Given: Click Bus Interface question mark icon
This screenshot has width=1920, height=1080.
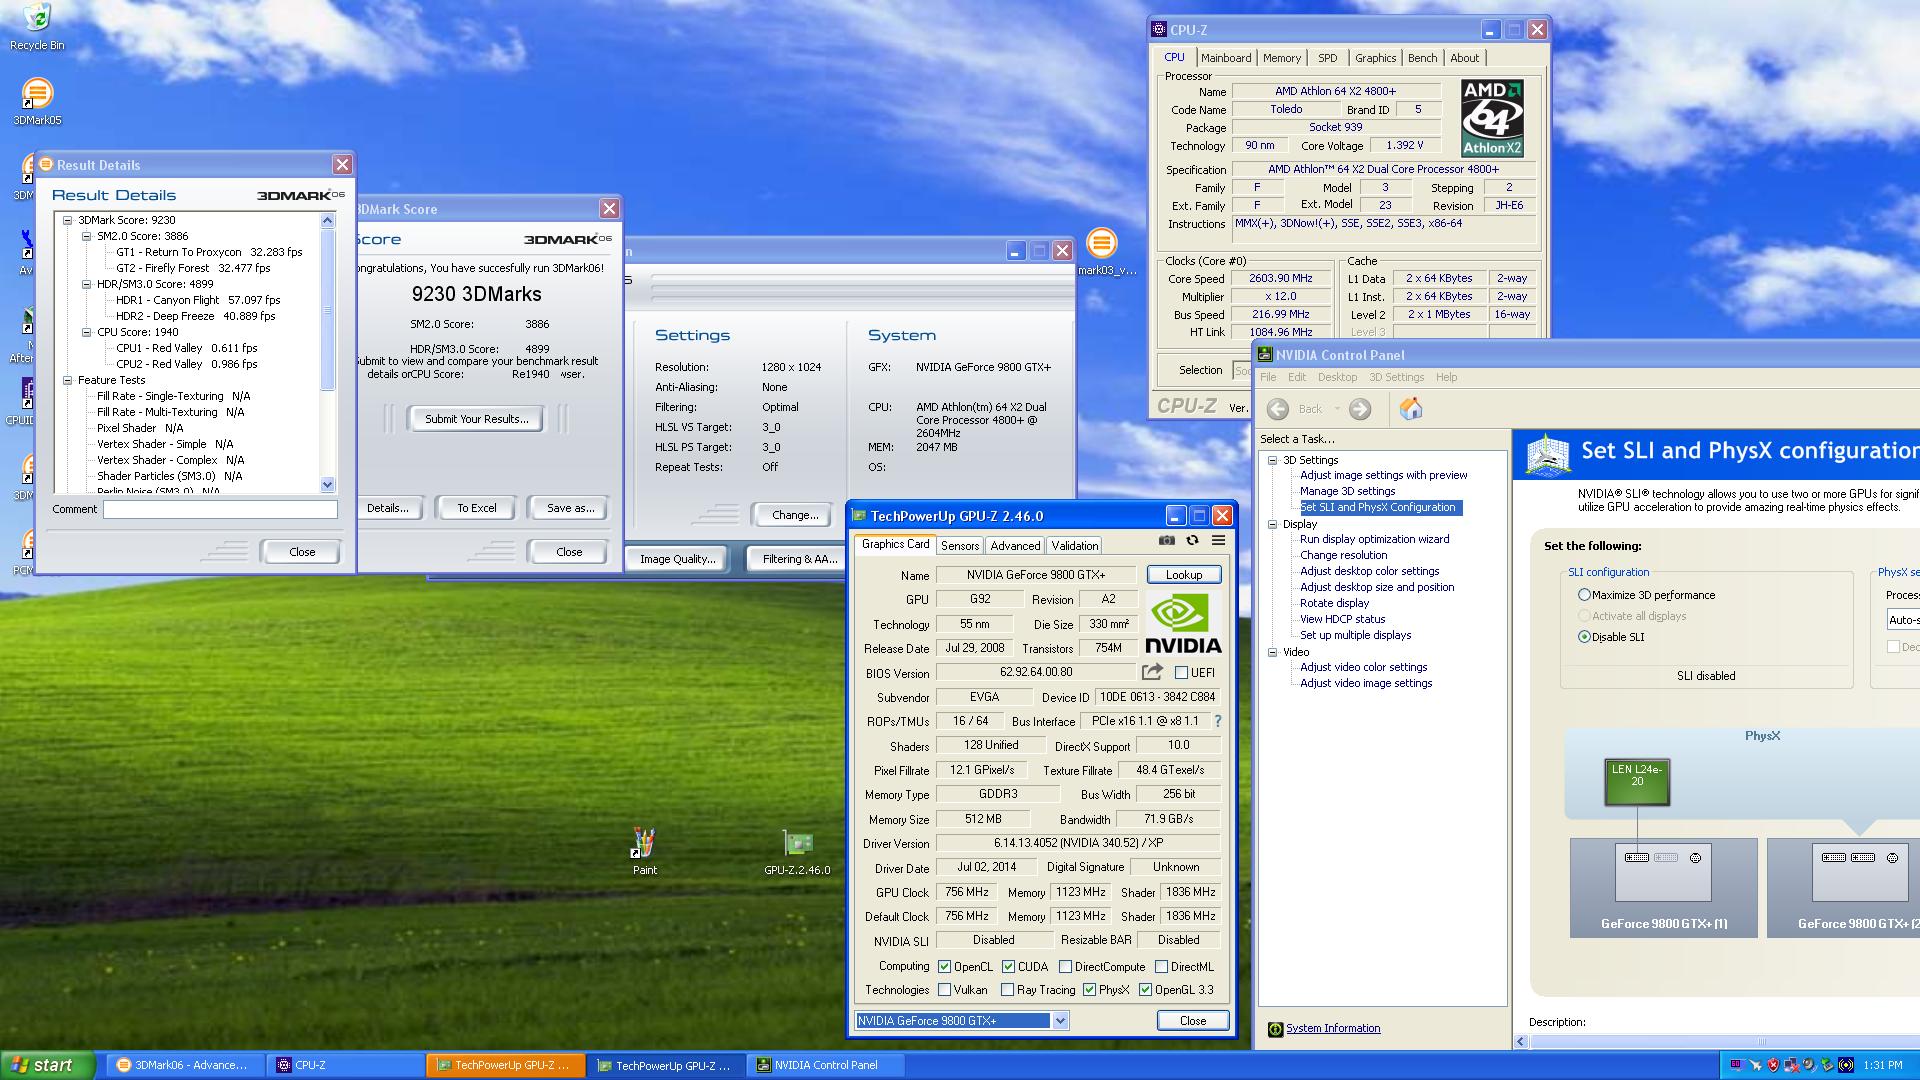Looking at the screenshot, I should pos(1217,721).
